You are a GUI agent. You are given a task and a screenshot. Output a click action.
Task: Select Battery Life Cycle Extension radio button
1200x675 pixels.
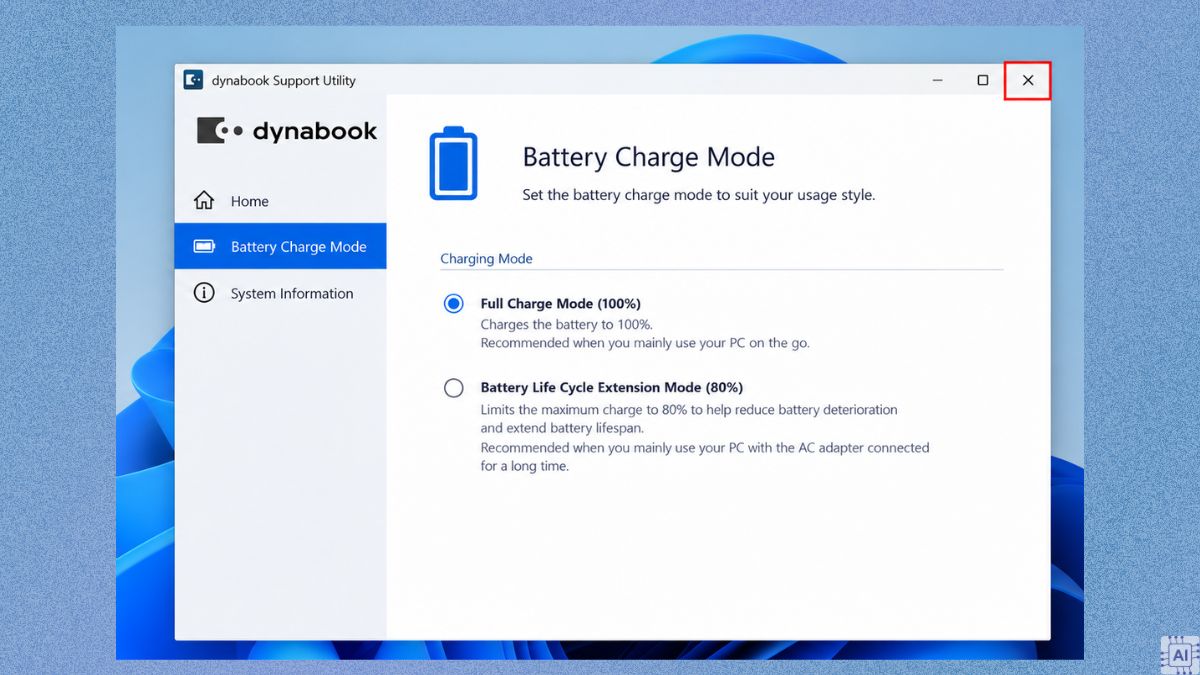[x=454, y=388]
